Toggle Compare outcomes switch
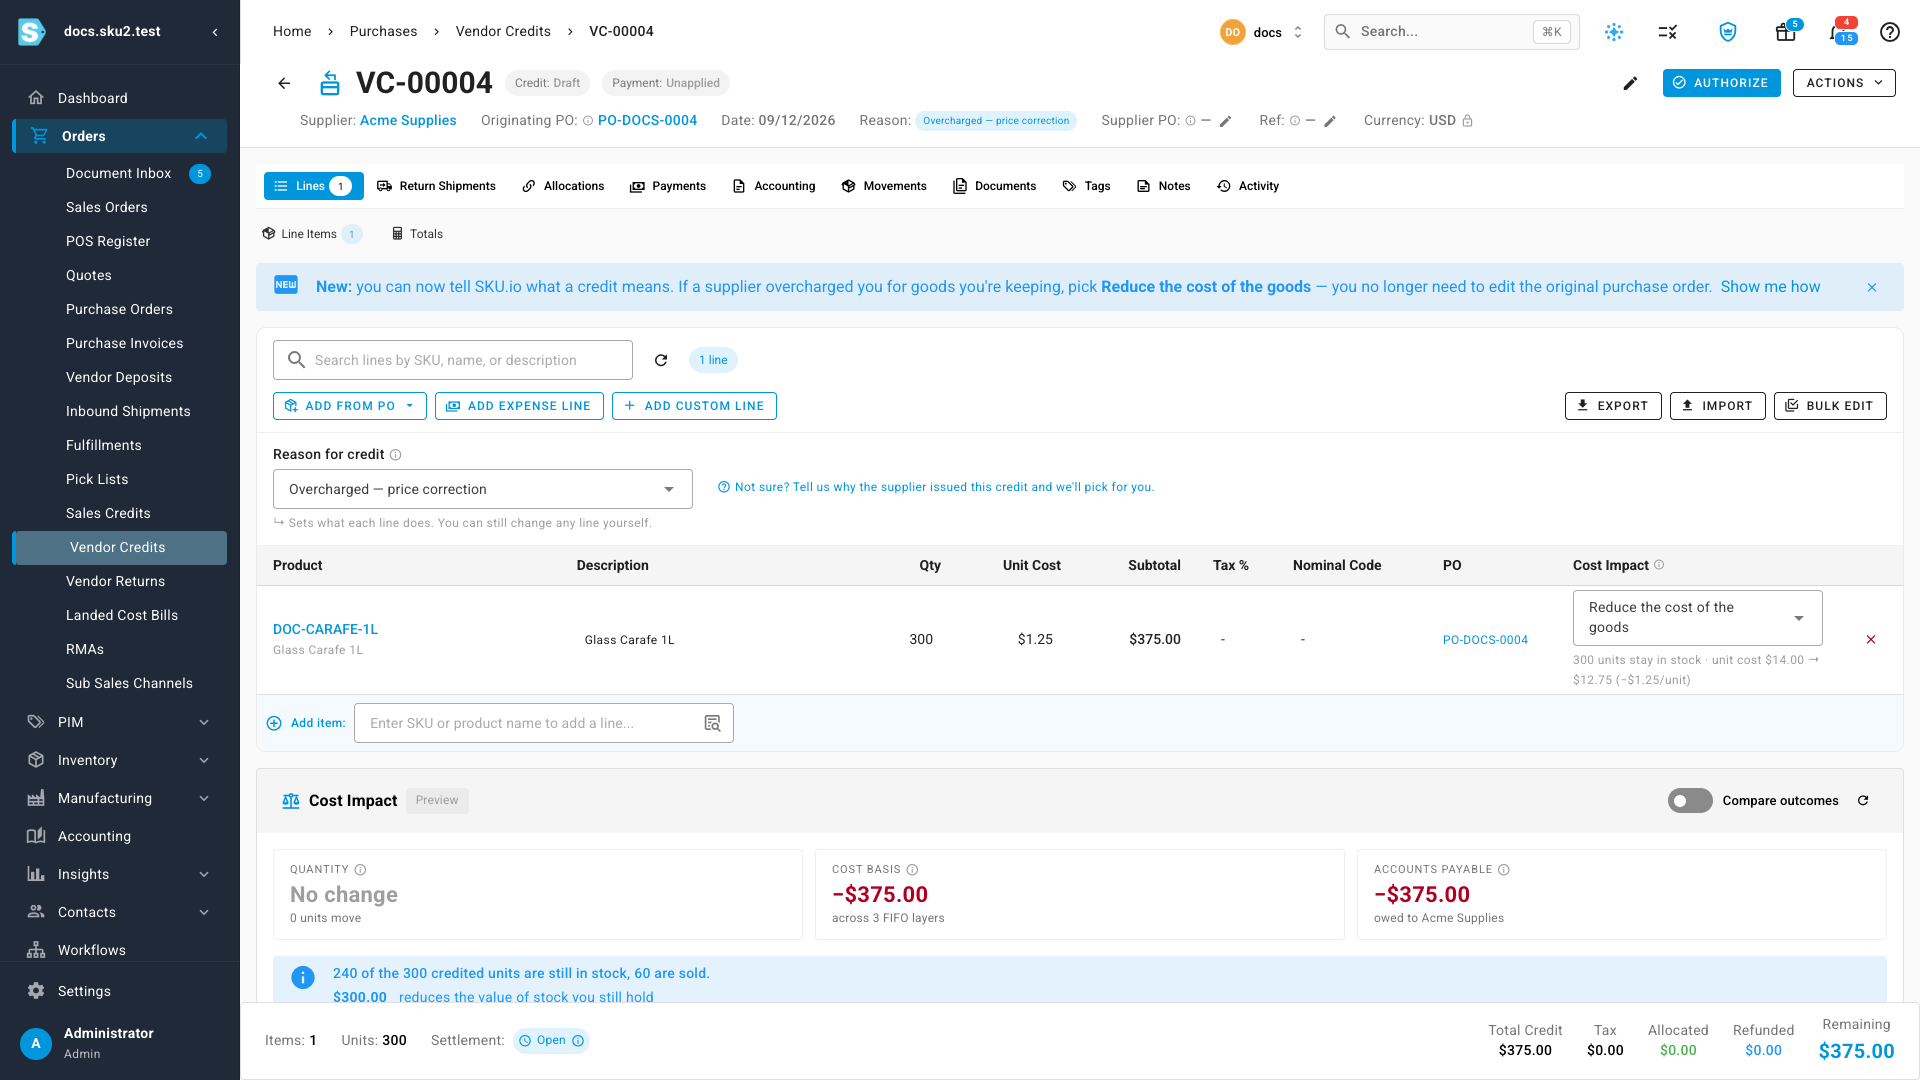The image size is (1920, 1080). (1690, 801)
